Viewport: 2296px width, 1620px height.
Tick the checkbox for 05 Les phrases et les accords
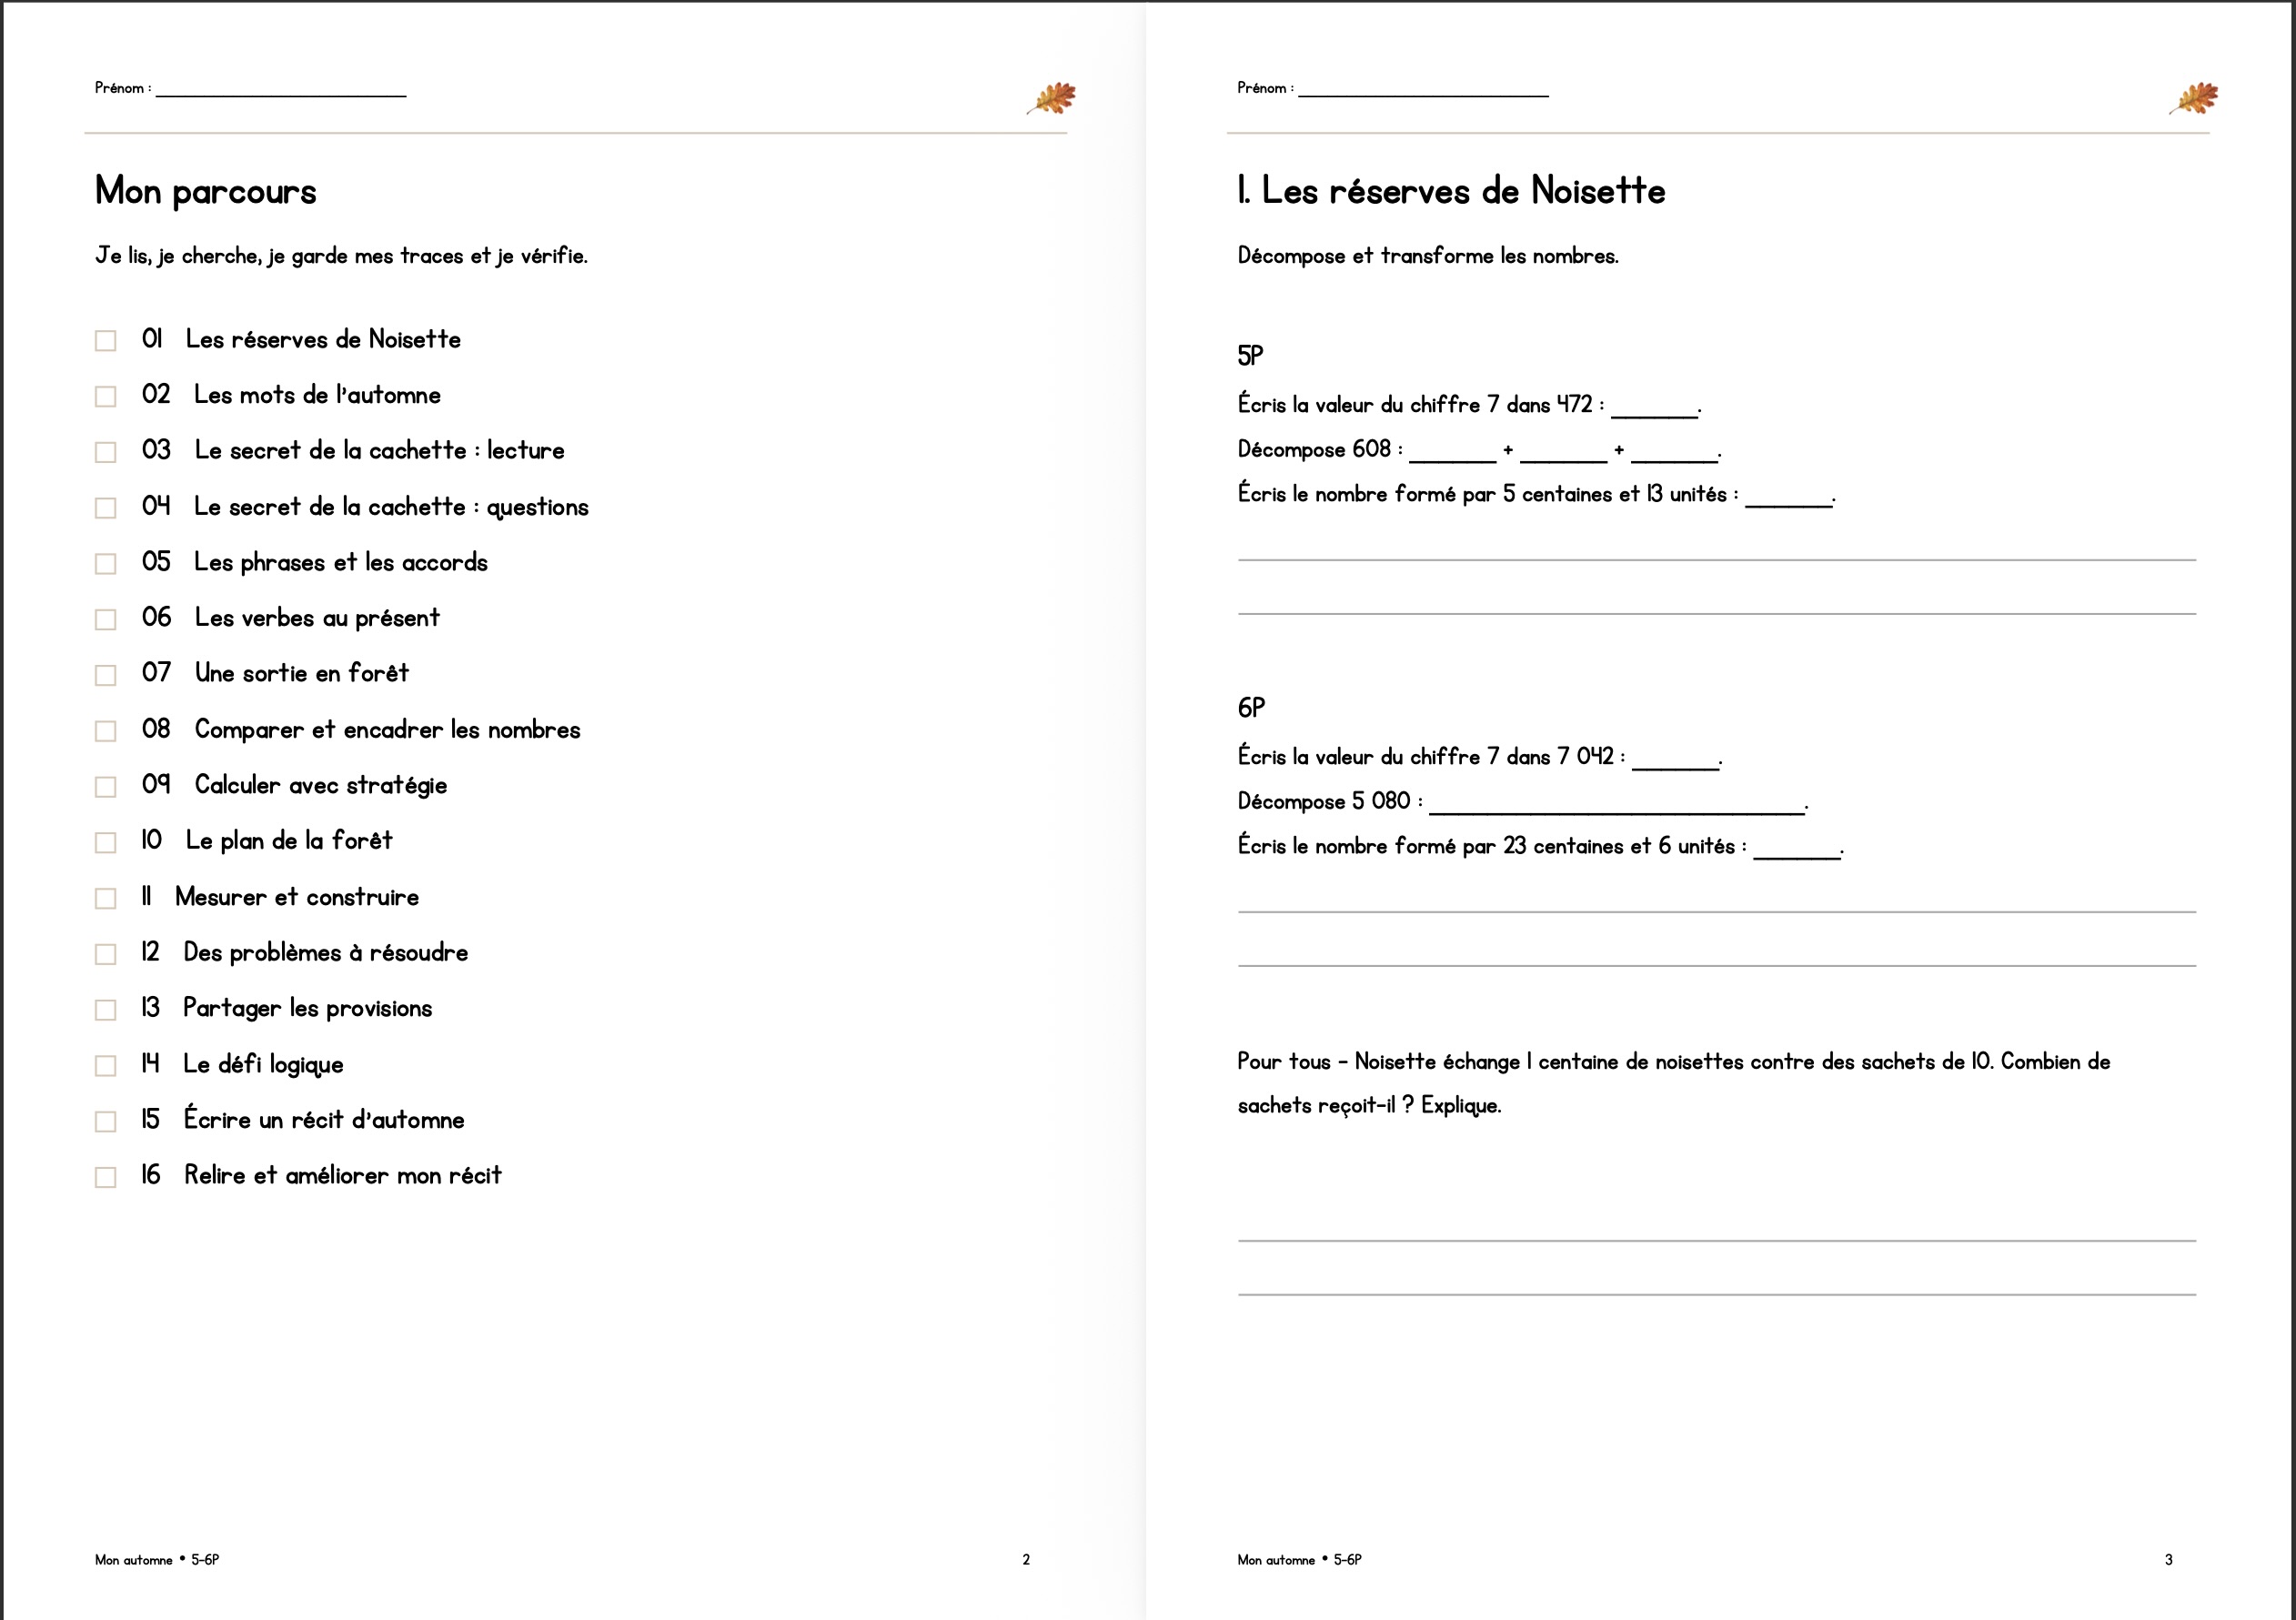105,564
